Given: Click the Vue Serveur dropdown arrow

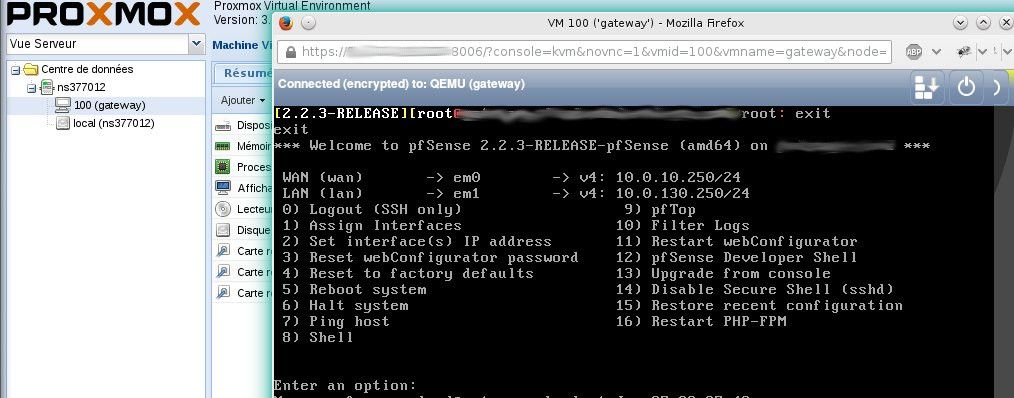Looking at the screenshot, I should [197, 44].
